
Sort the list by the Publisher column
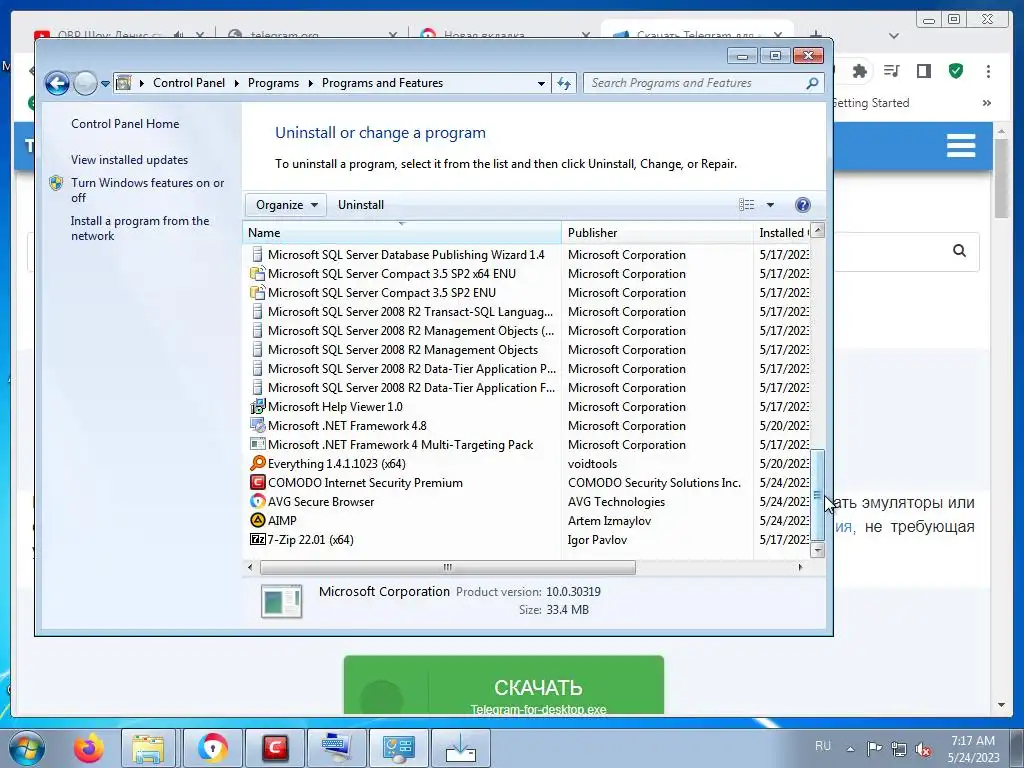pyautogui.click(x=657, y=232)
